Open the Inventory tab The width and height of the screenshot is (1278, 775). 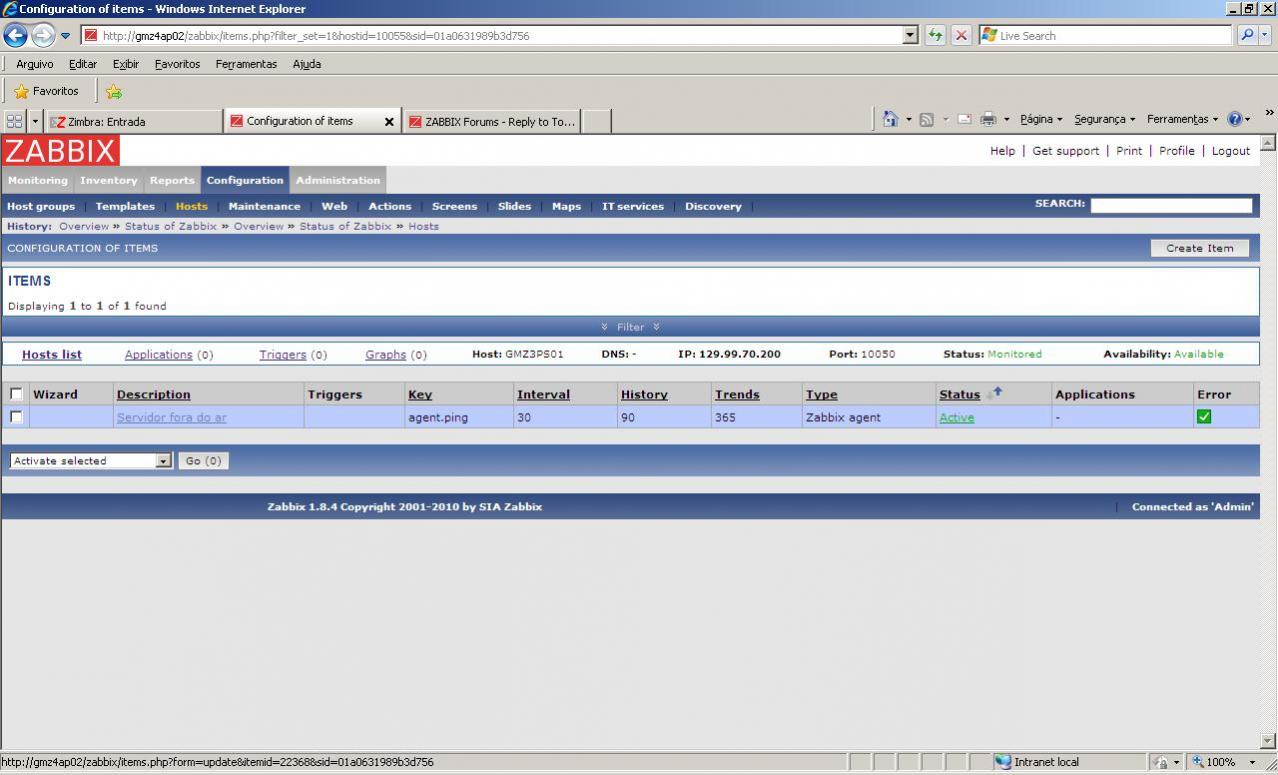(x=108, y=181)
